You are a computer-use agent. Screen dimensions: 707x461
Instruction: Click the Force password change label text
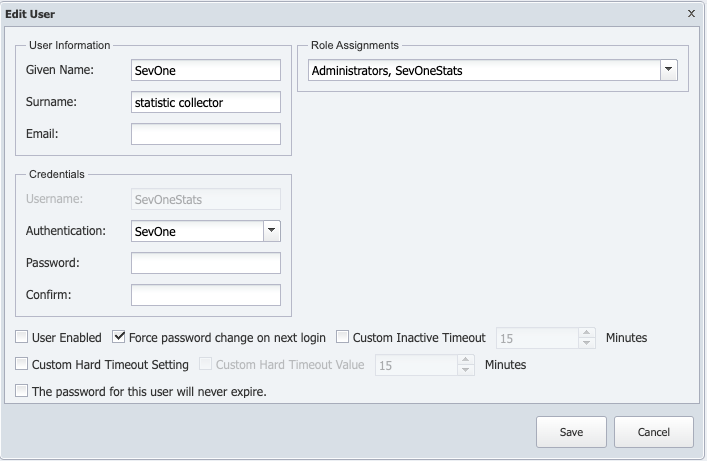(x=227, y=337)
